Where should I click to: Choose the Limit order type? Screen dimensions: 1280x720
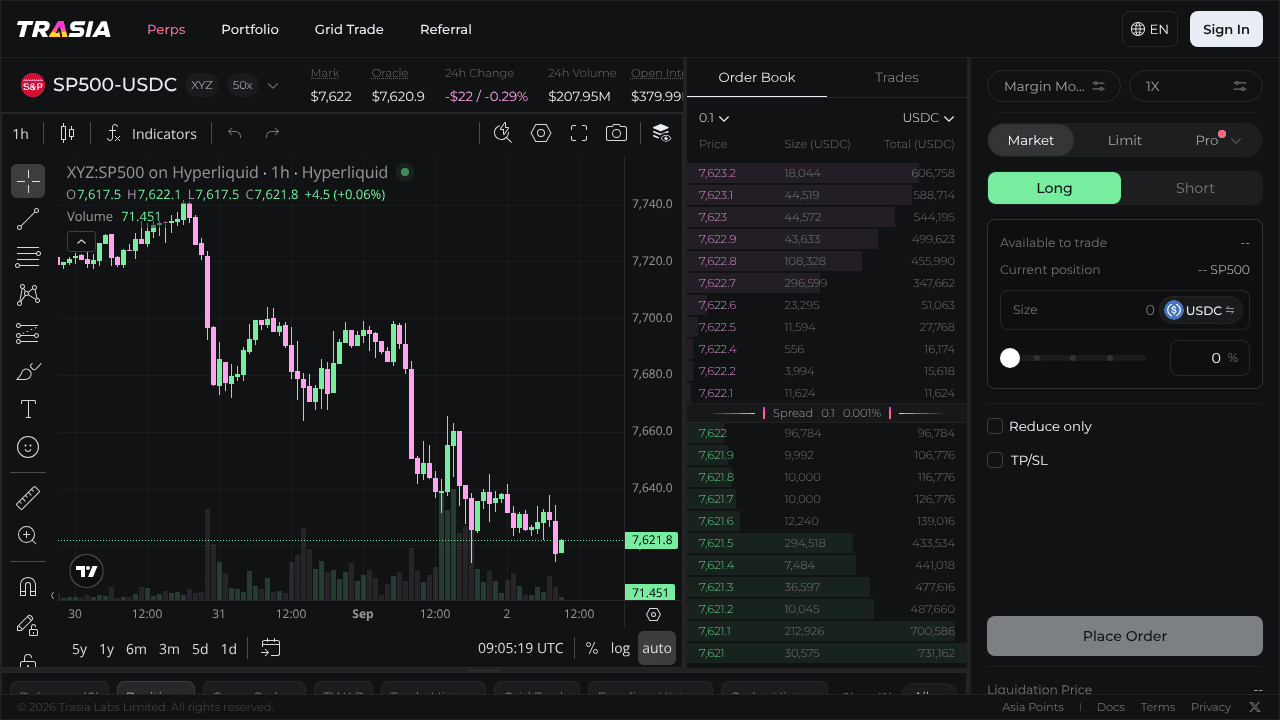pos(1125,140)
